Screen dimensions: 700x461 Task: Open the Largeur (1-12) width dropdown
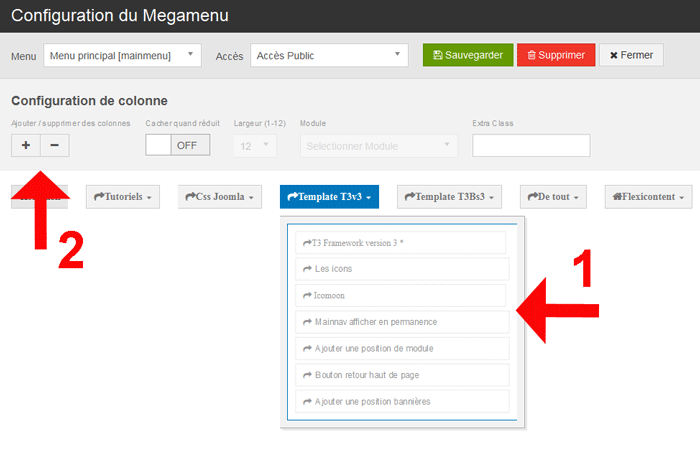pyautogui.click(x=254, y=146)
